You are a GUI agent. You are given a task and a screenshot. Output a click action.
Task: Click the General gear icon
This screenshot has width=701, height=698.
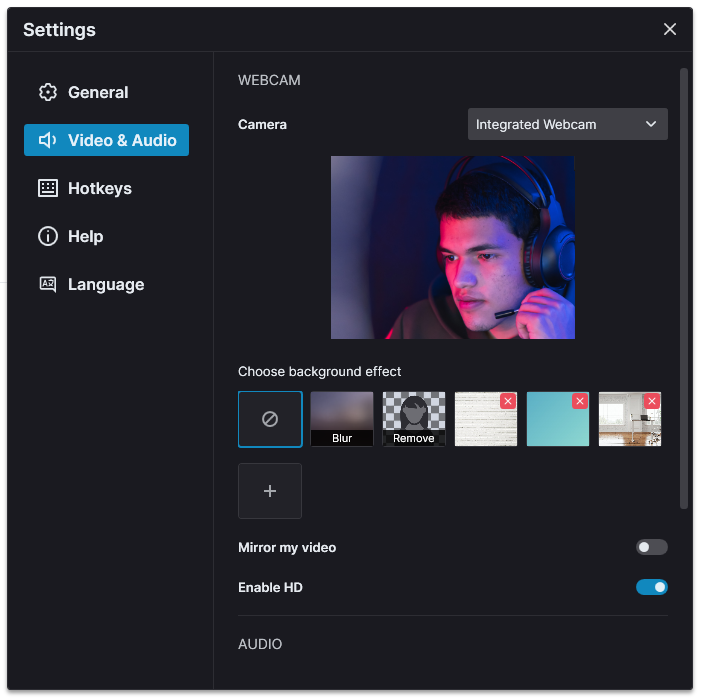pos(47,92)
